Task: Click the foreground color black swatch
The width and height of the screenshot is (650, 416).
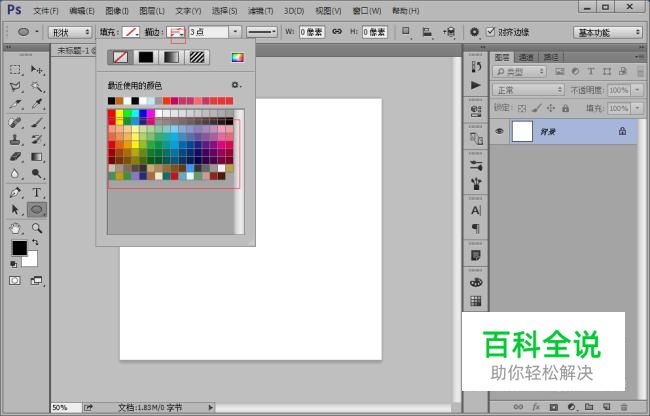Action: click(x=18, y=246)
